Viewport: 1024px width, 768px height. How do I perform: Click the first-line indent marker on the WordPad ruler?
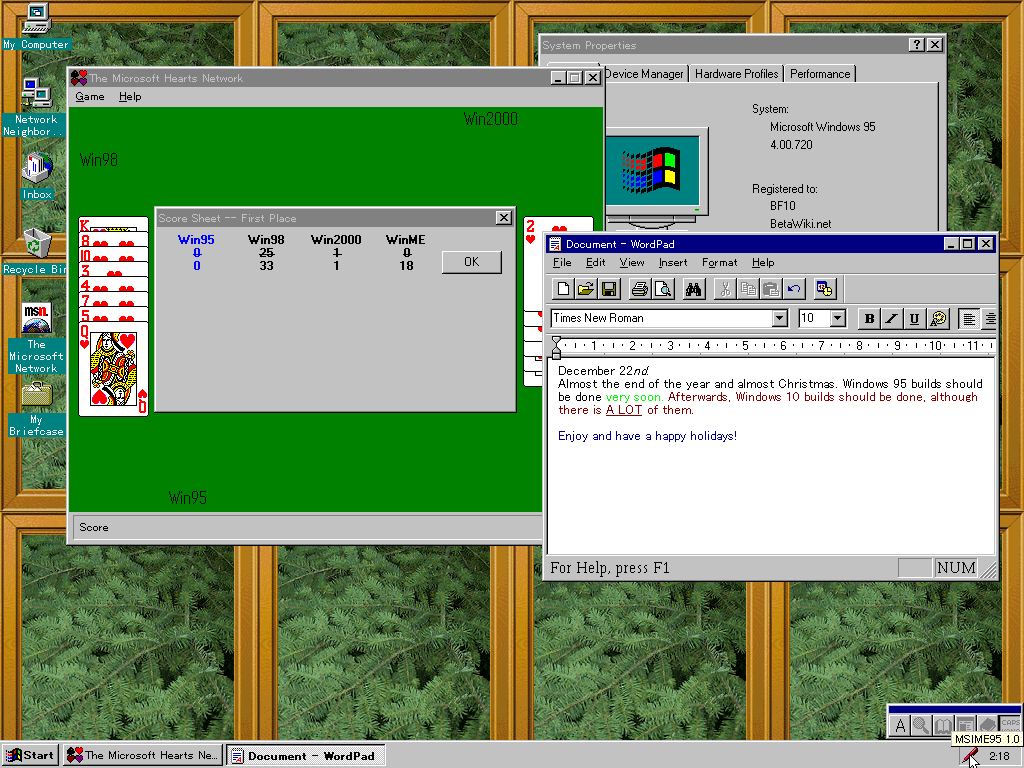[556, 340]
